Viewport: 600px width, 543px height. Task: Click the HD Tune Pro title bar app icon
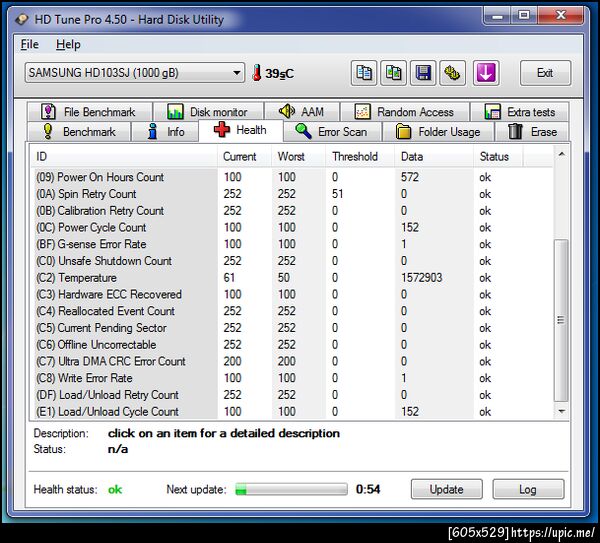(x=21, y=19)
